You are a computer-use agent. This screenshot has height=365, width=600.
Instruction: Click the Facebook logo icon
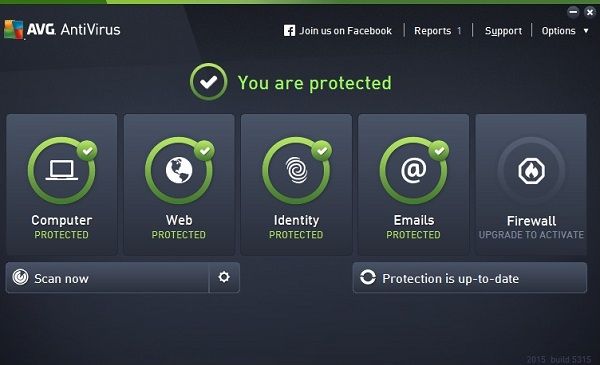289,31
